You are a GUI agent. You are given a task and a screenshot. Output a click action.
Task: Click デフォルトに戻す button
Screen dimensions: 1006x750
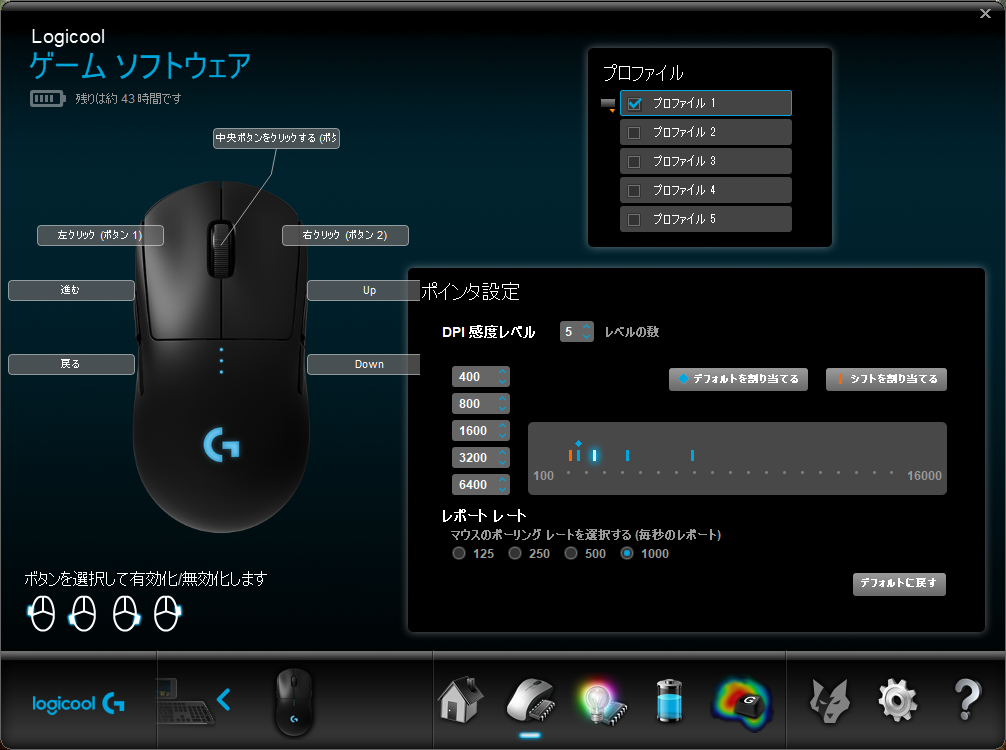coord(899,584)
